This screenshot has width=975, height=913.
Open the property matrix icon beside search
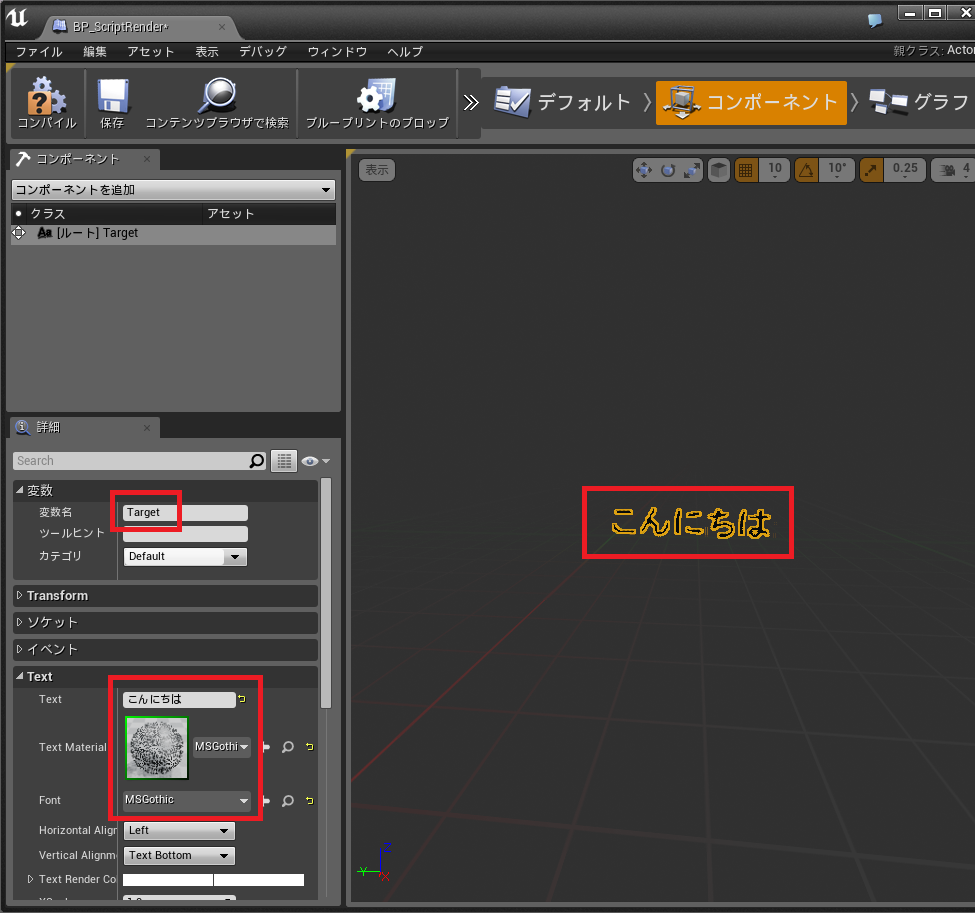(284, 461)
